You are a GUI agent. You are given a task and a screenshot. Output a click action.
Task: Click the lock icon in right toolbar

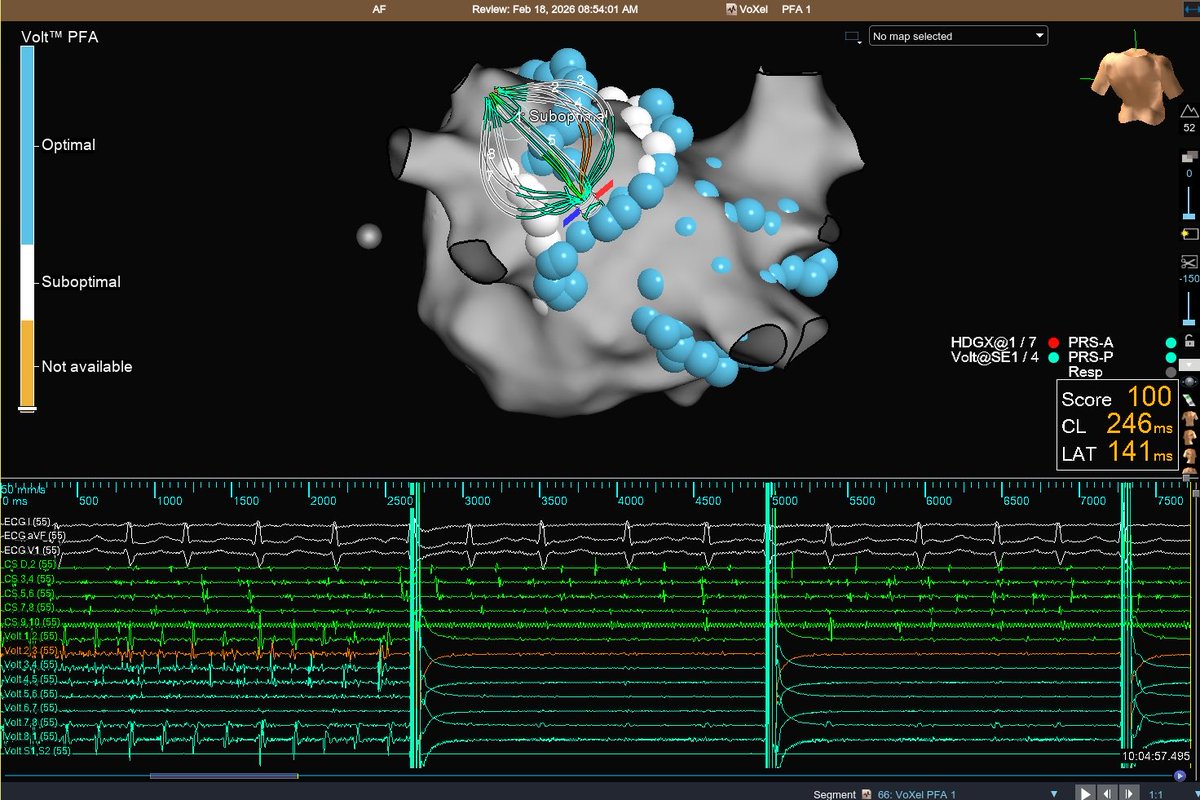pyautogui.click(x=1189, y=341)
